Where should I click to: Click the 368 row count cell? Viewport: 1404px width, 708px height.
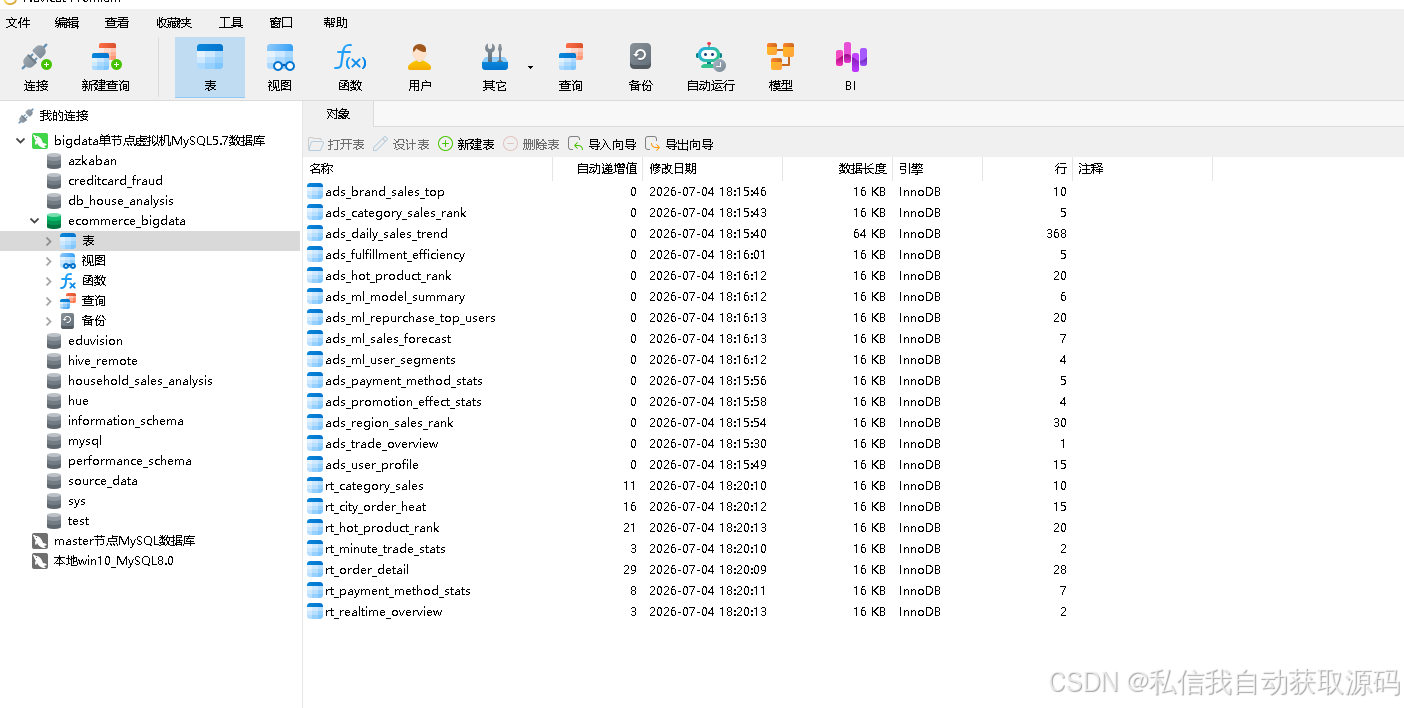[1056, 234]
